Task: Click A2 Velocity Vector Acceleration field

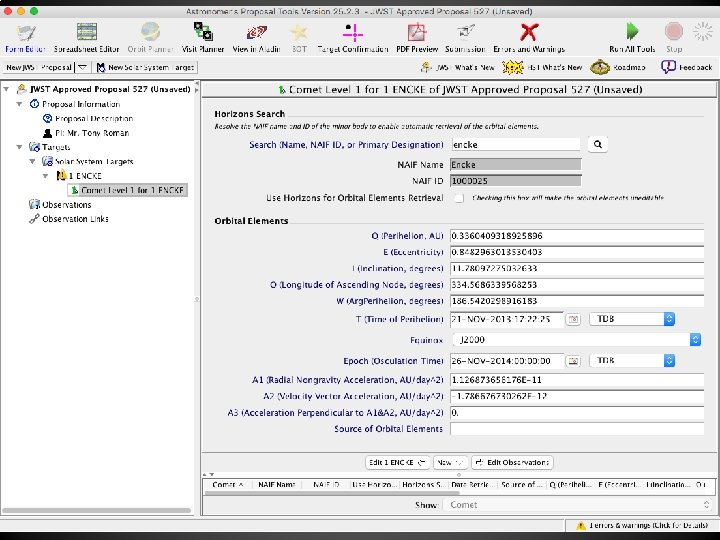Action: pyautogui.click(x=577, y=396)
